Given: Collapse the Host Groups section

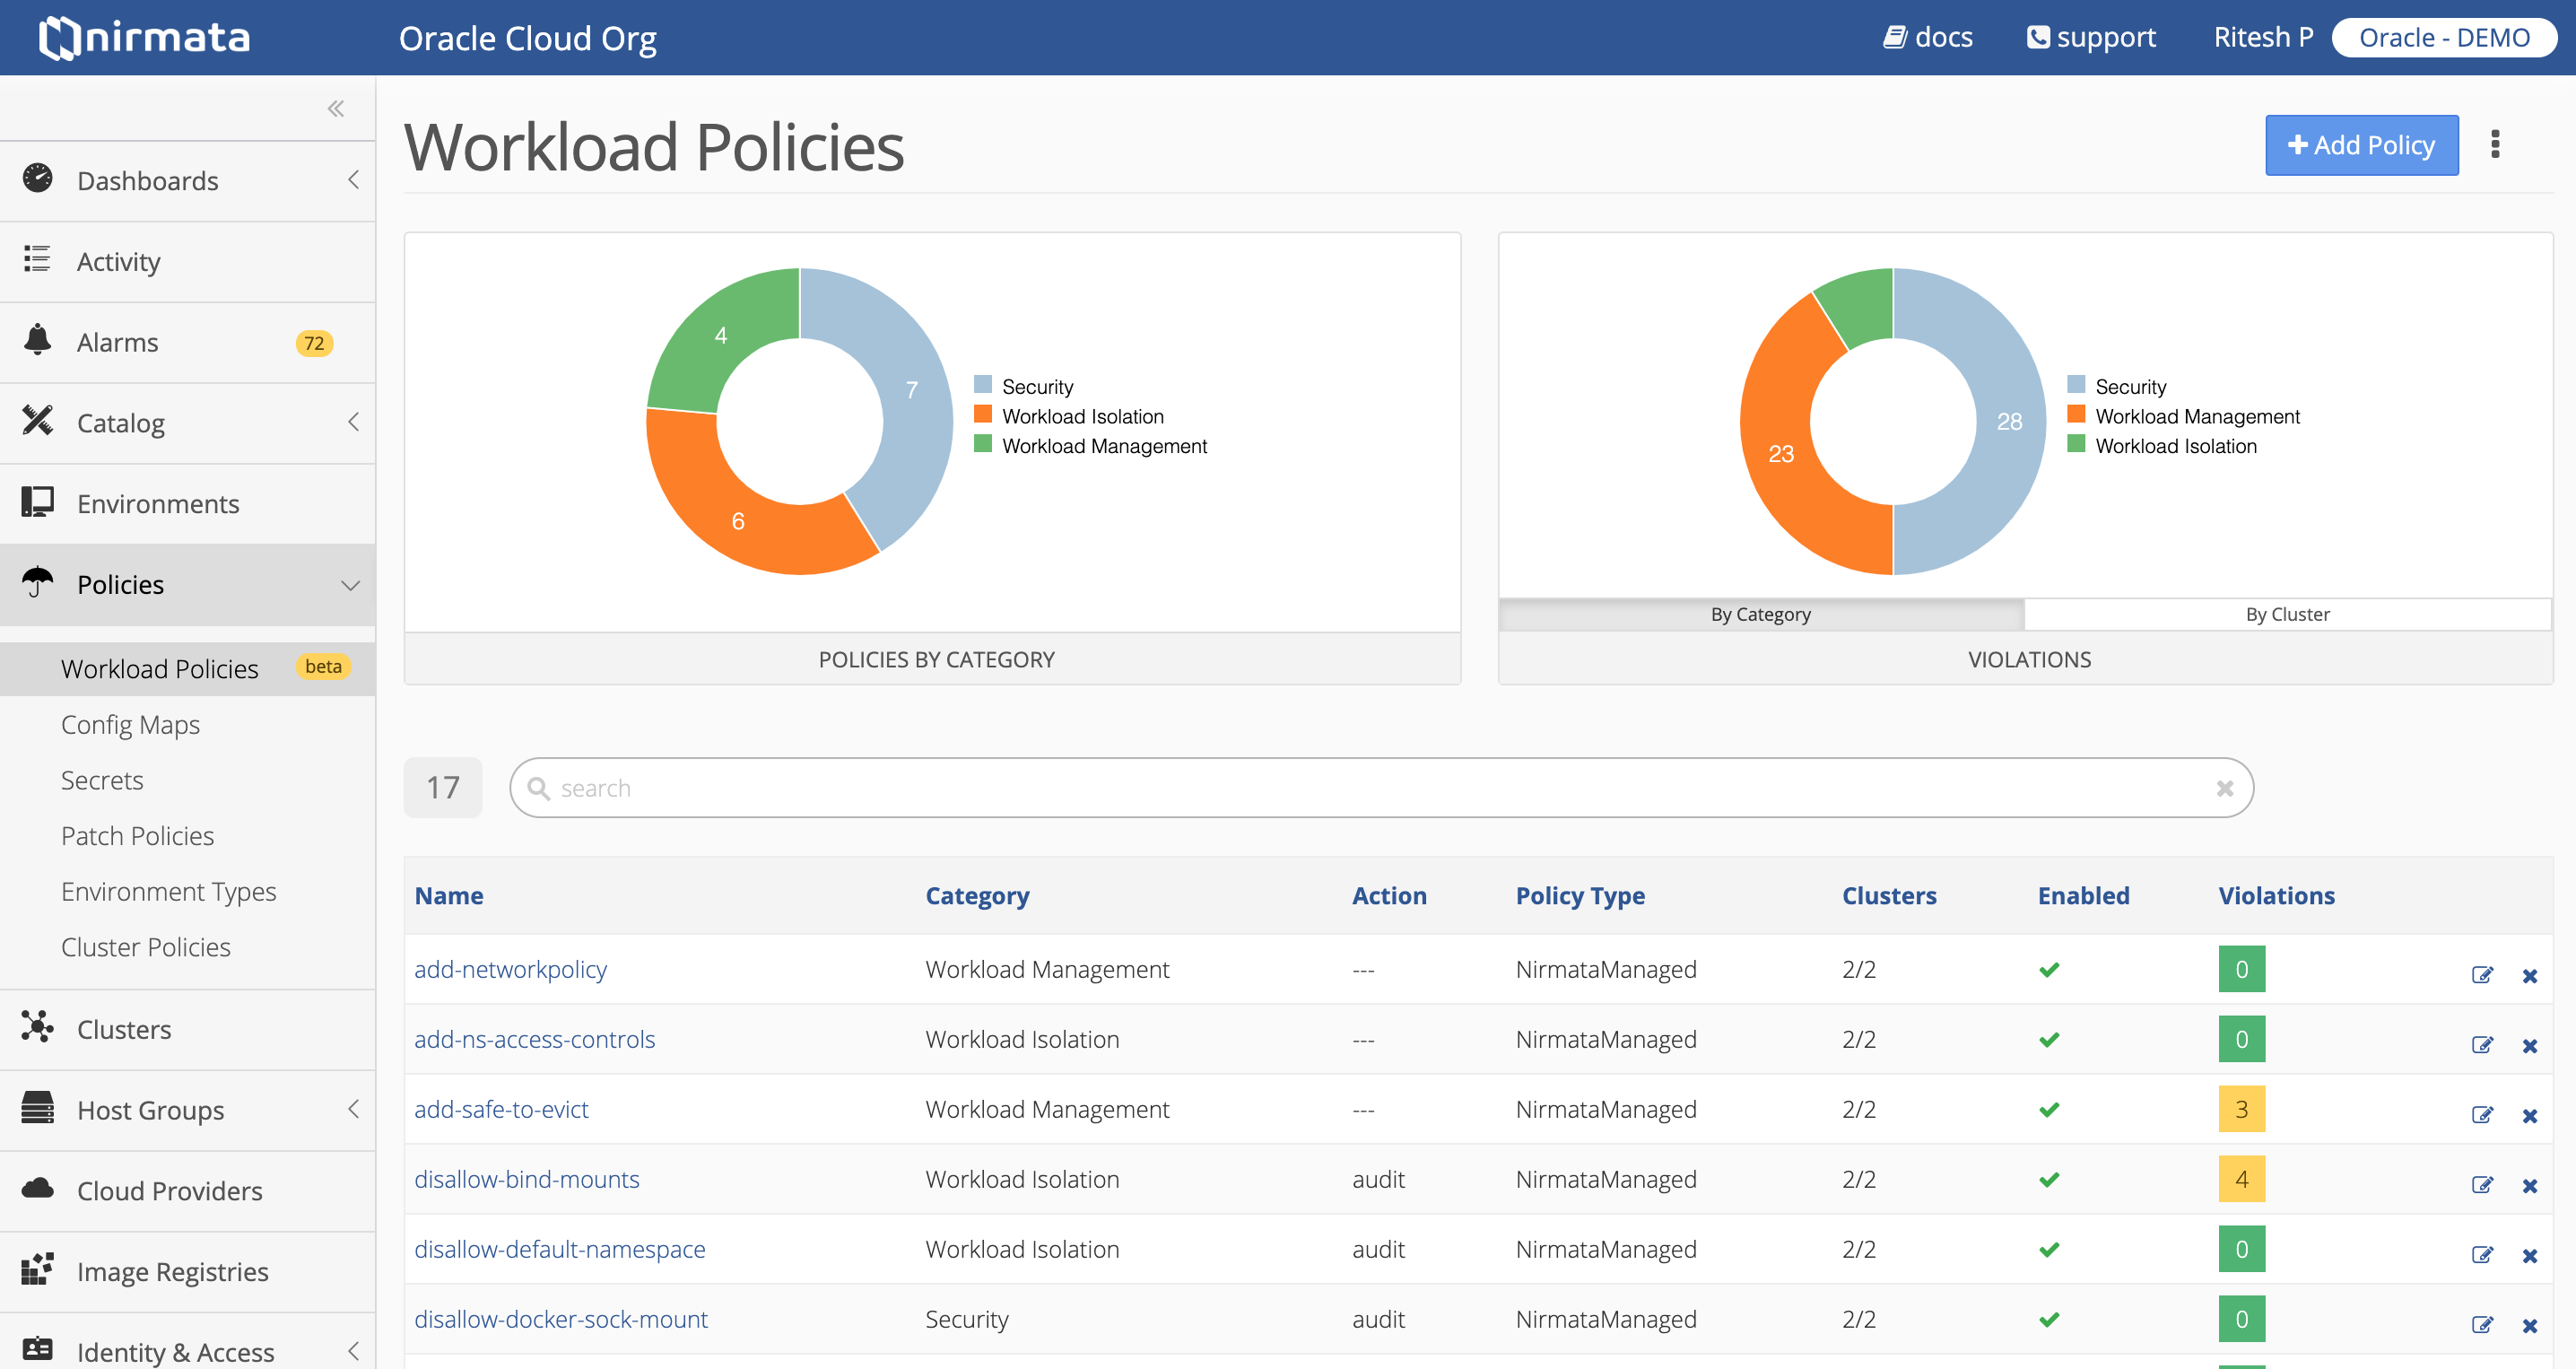Looking at the screenshot, I should coord(353,1109).
